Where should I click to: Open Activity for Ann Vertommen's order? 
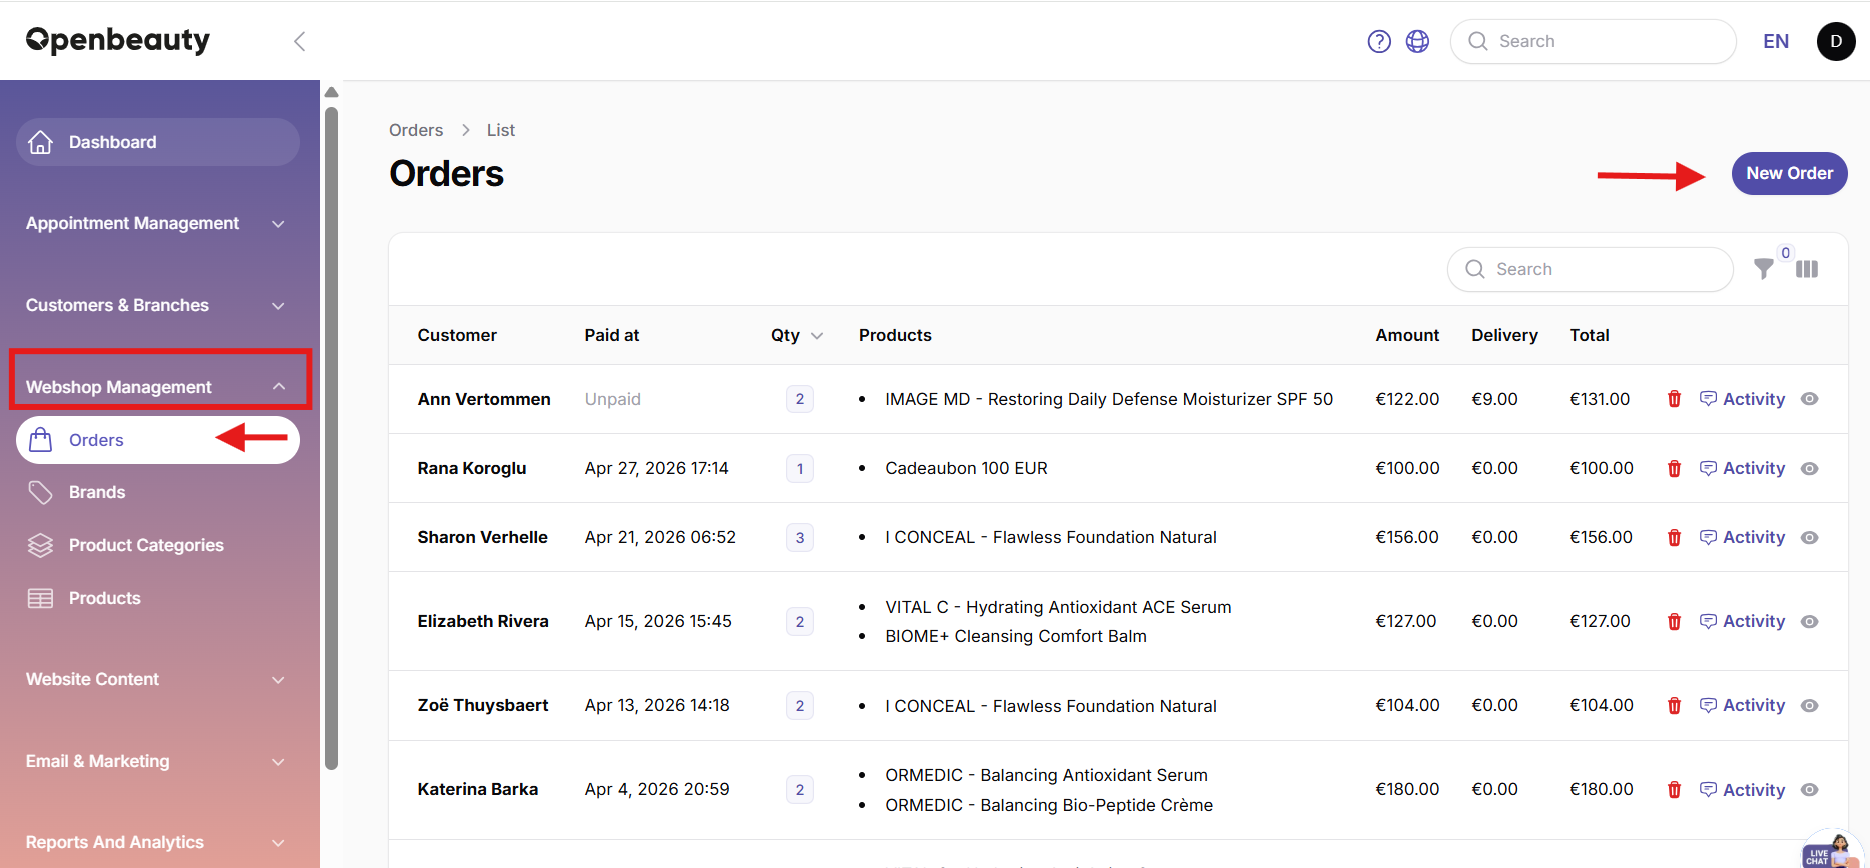[x=1742, y=399]
